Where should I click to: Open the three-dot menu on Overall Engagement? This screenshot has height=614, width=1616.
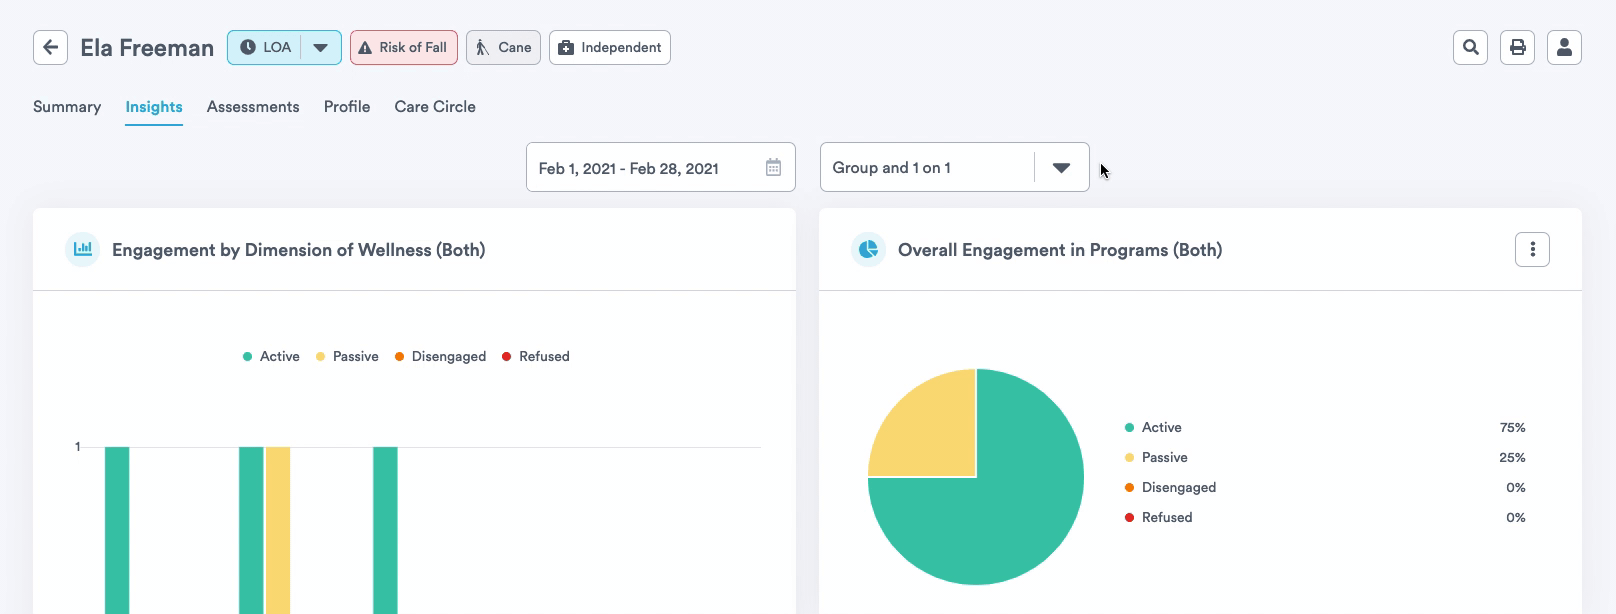pyautogui.click(x=1532, y=250)
